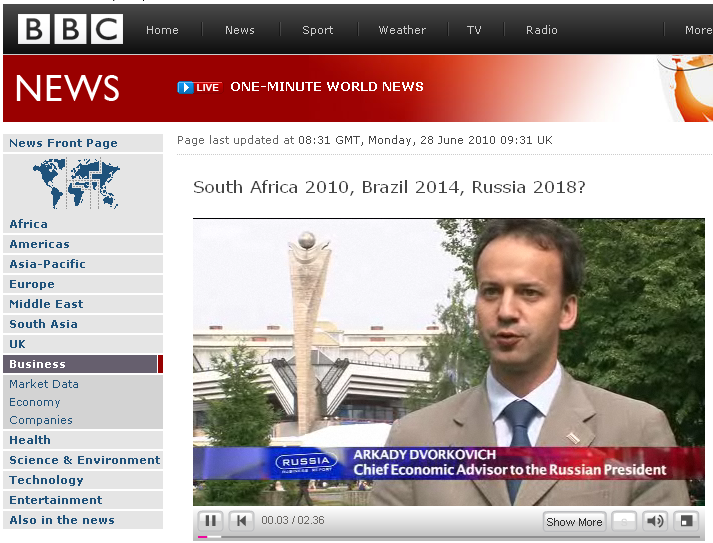
Task: Click the NEWS banner title
Action: 68,88
